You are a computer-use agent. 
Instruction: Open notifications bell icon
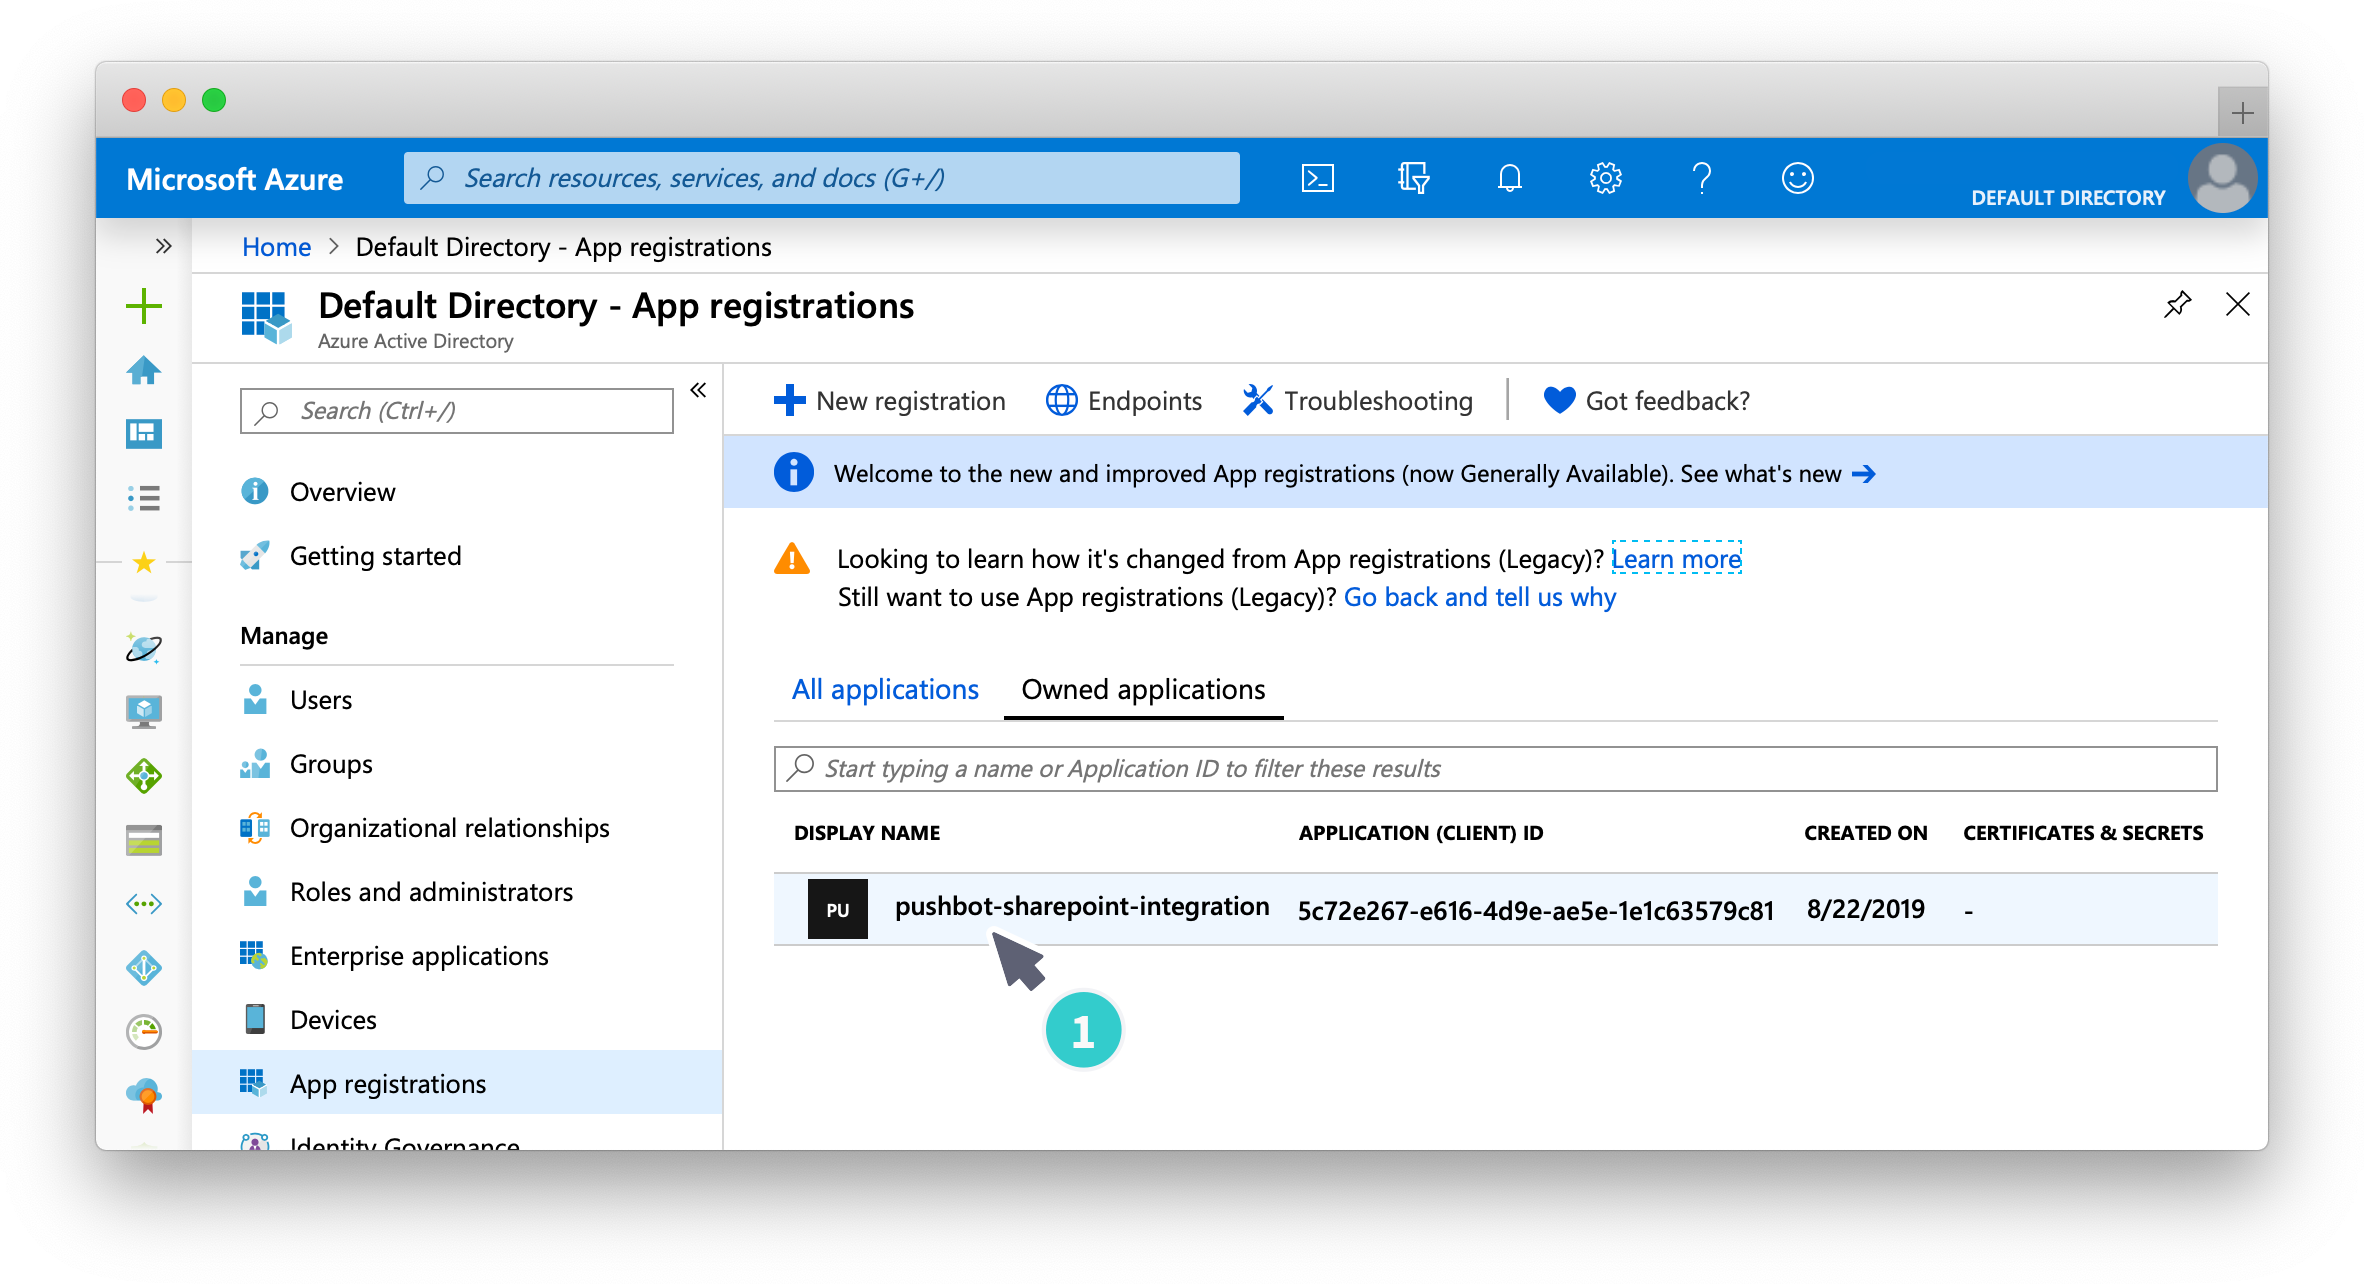[1509, 178]
